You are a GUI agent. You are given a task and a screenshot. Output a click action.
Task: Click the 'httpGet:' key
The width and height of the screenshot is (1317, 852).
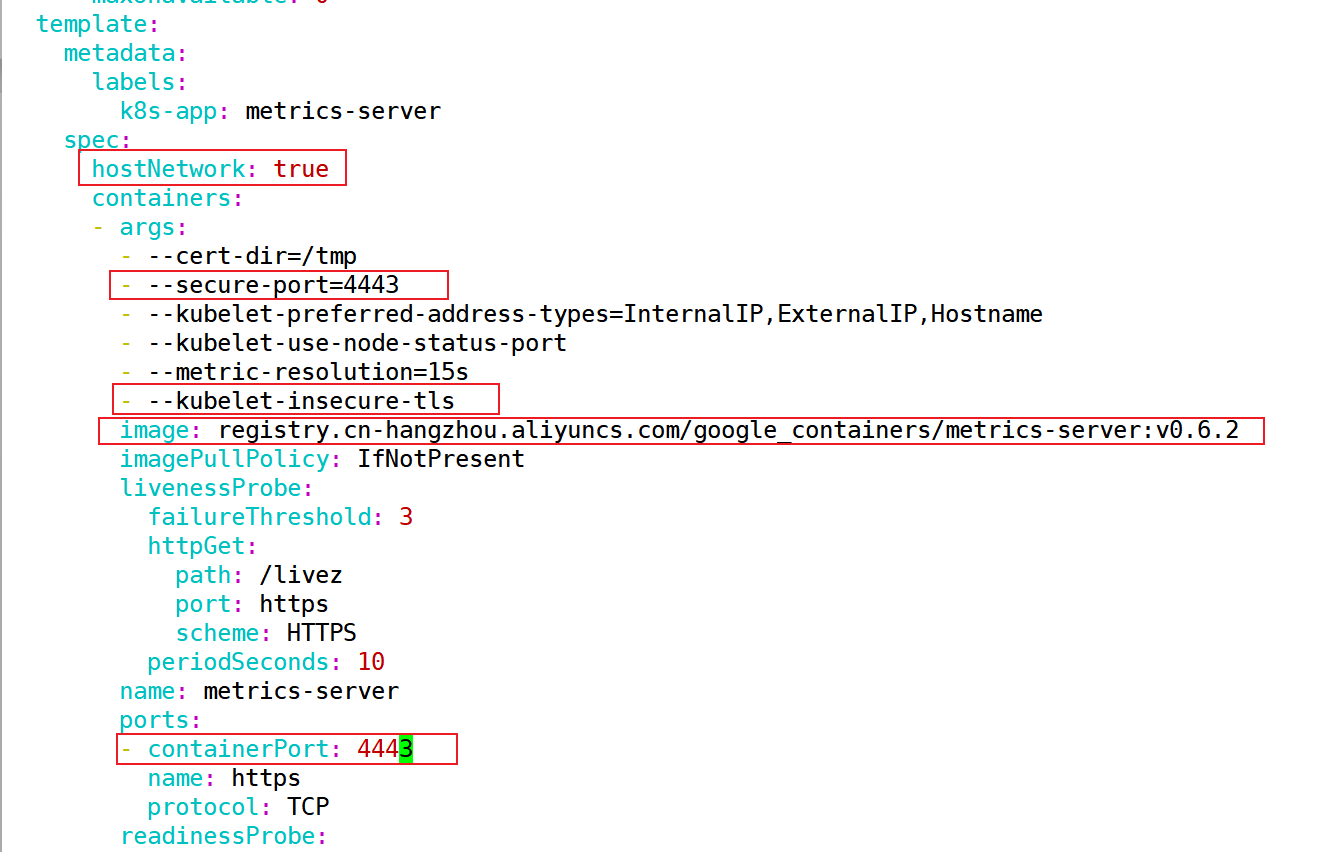point(203,546)
